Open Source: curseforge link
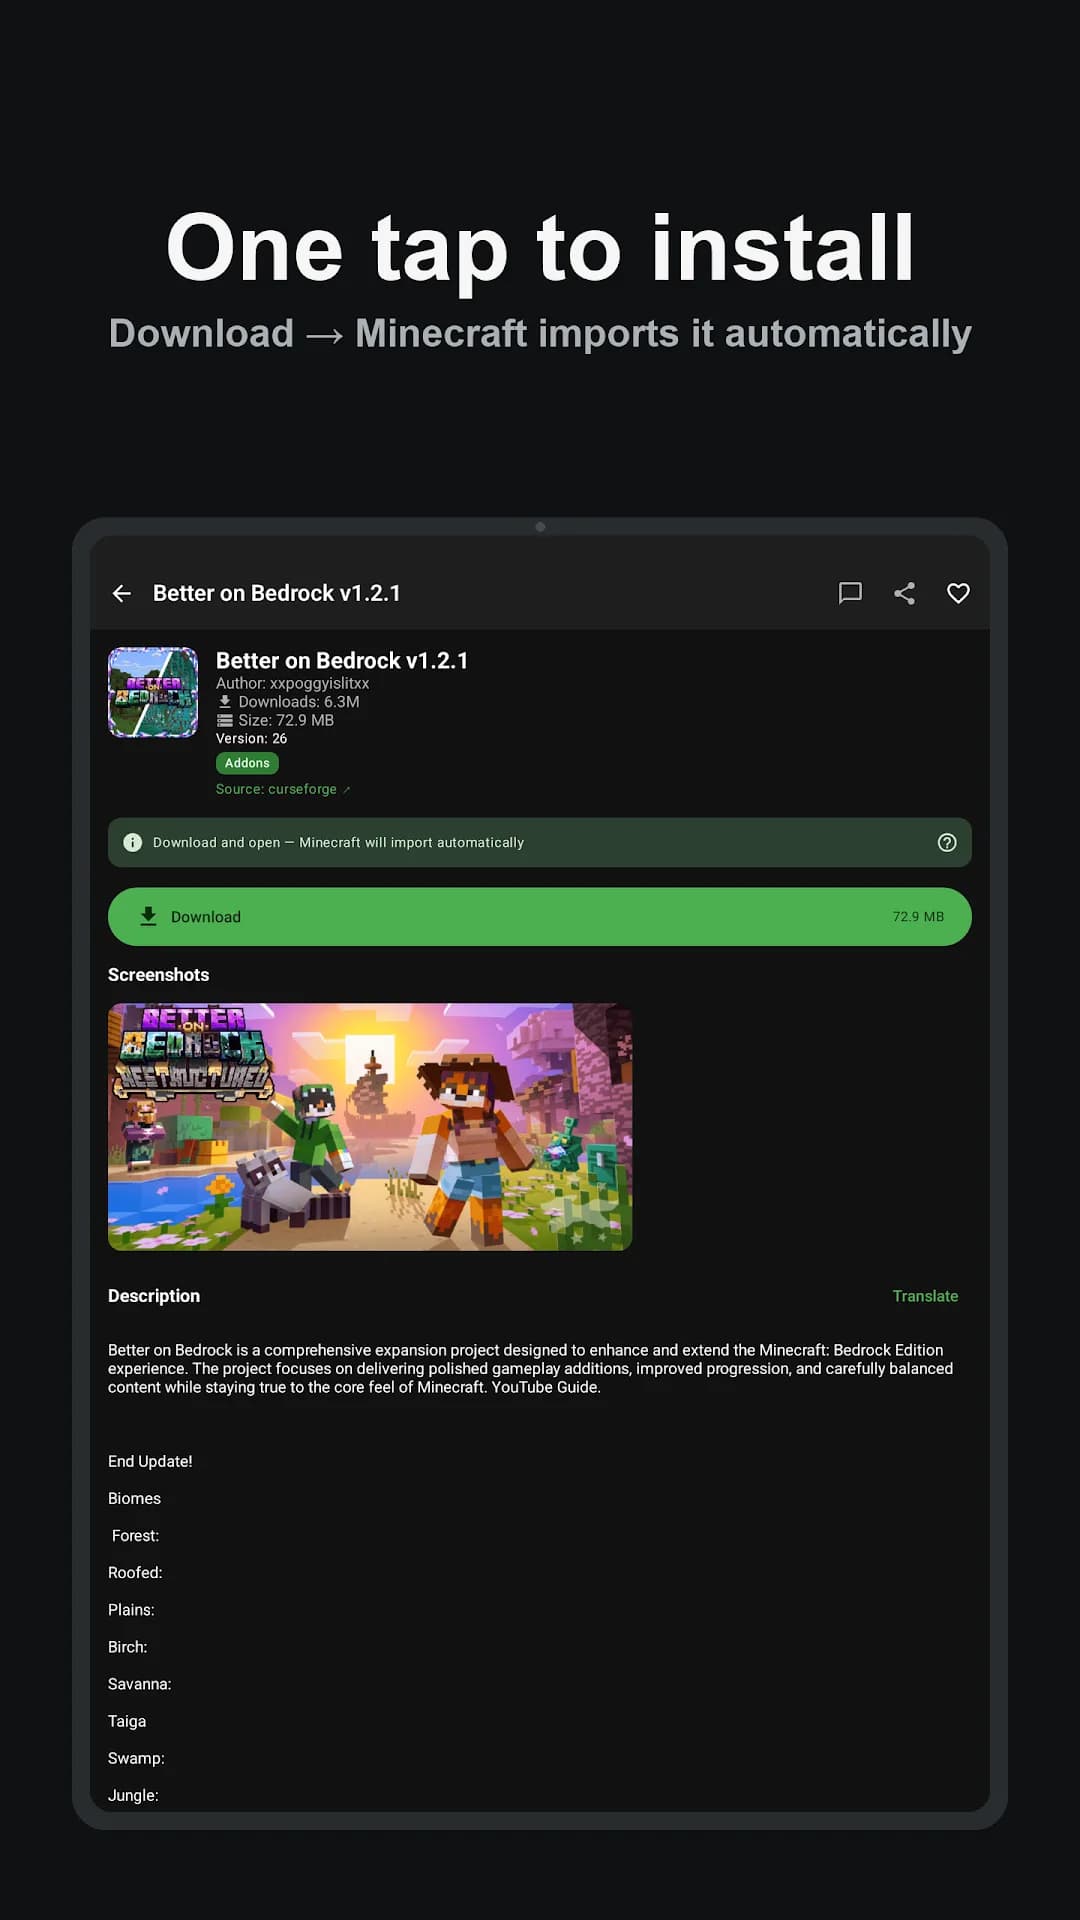The image size is (1080, 1920). (283, 789)
